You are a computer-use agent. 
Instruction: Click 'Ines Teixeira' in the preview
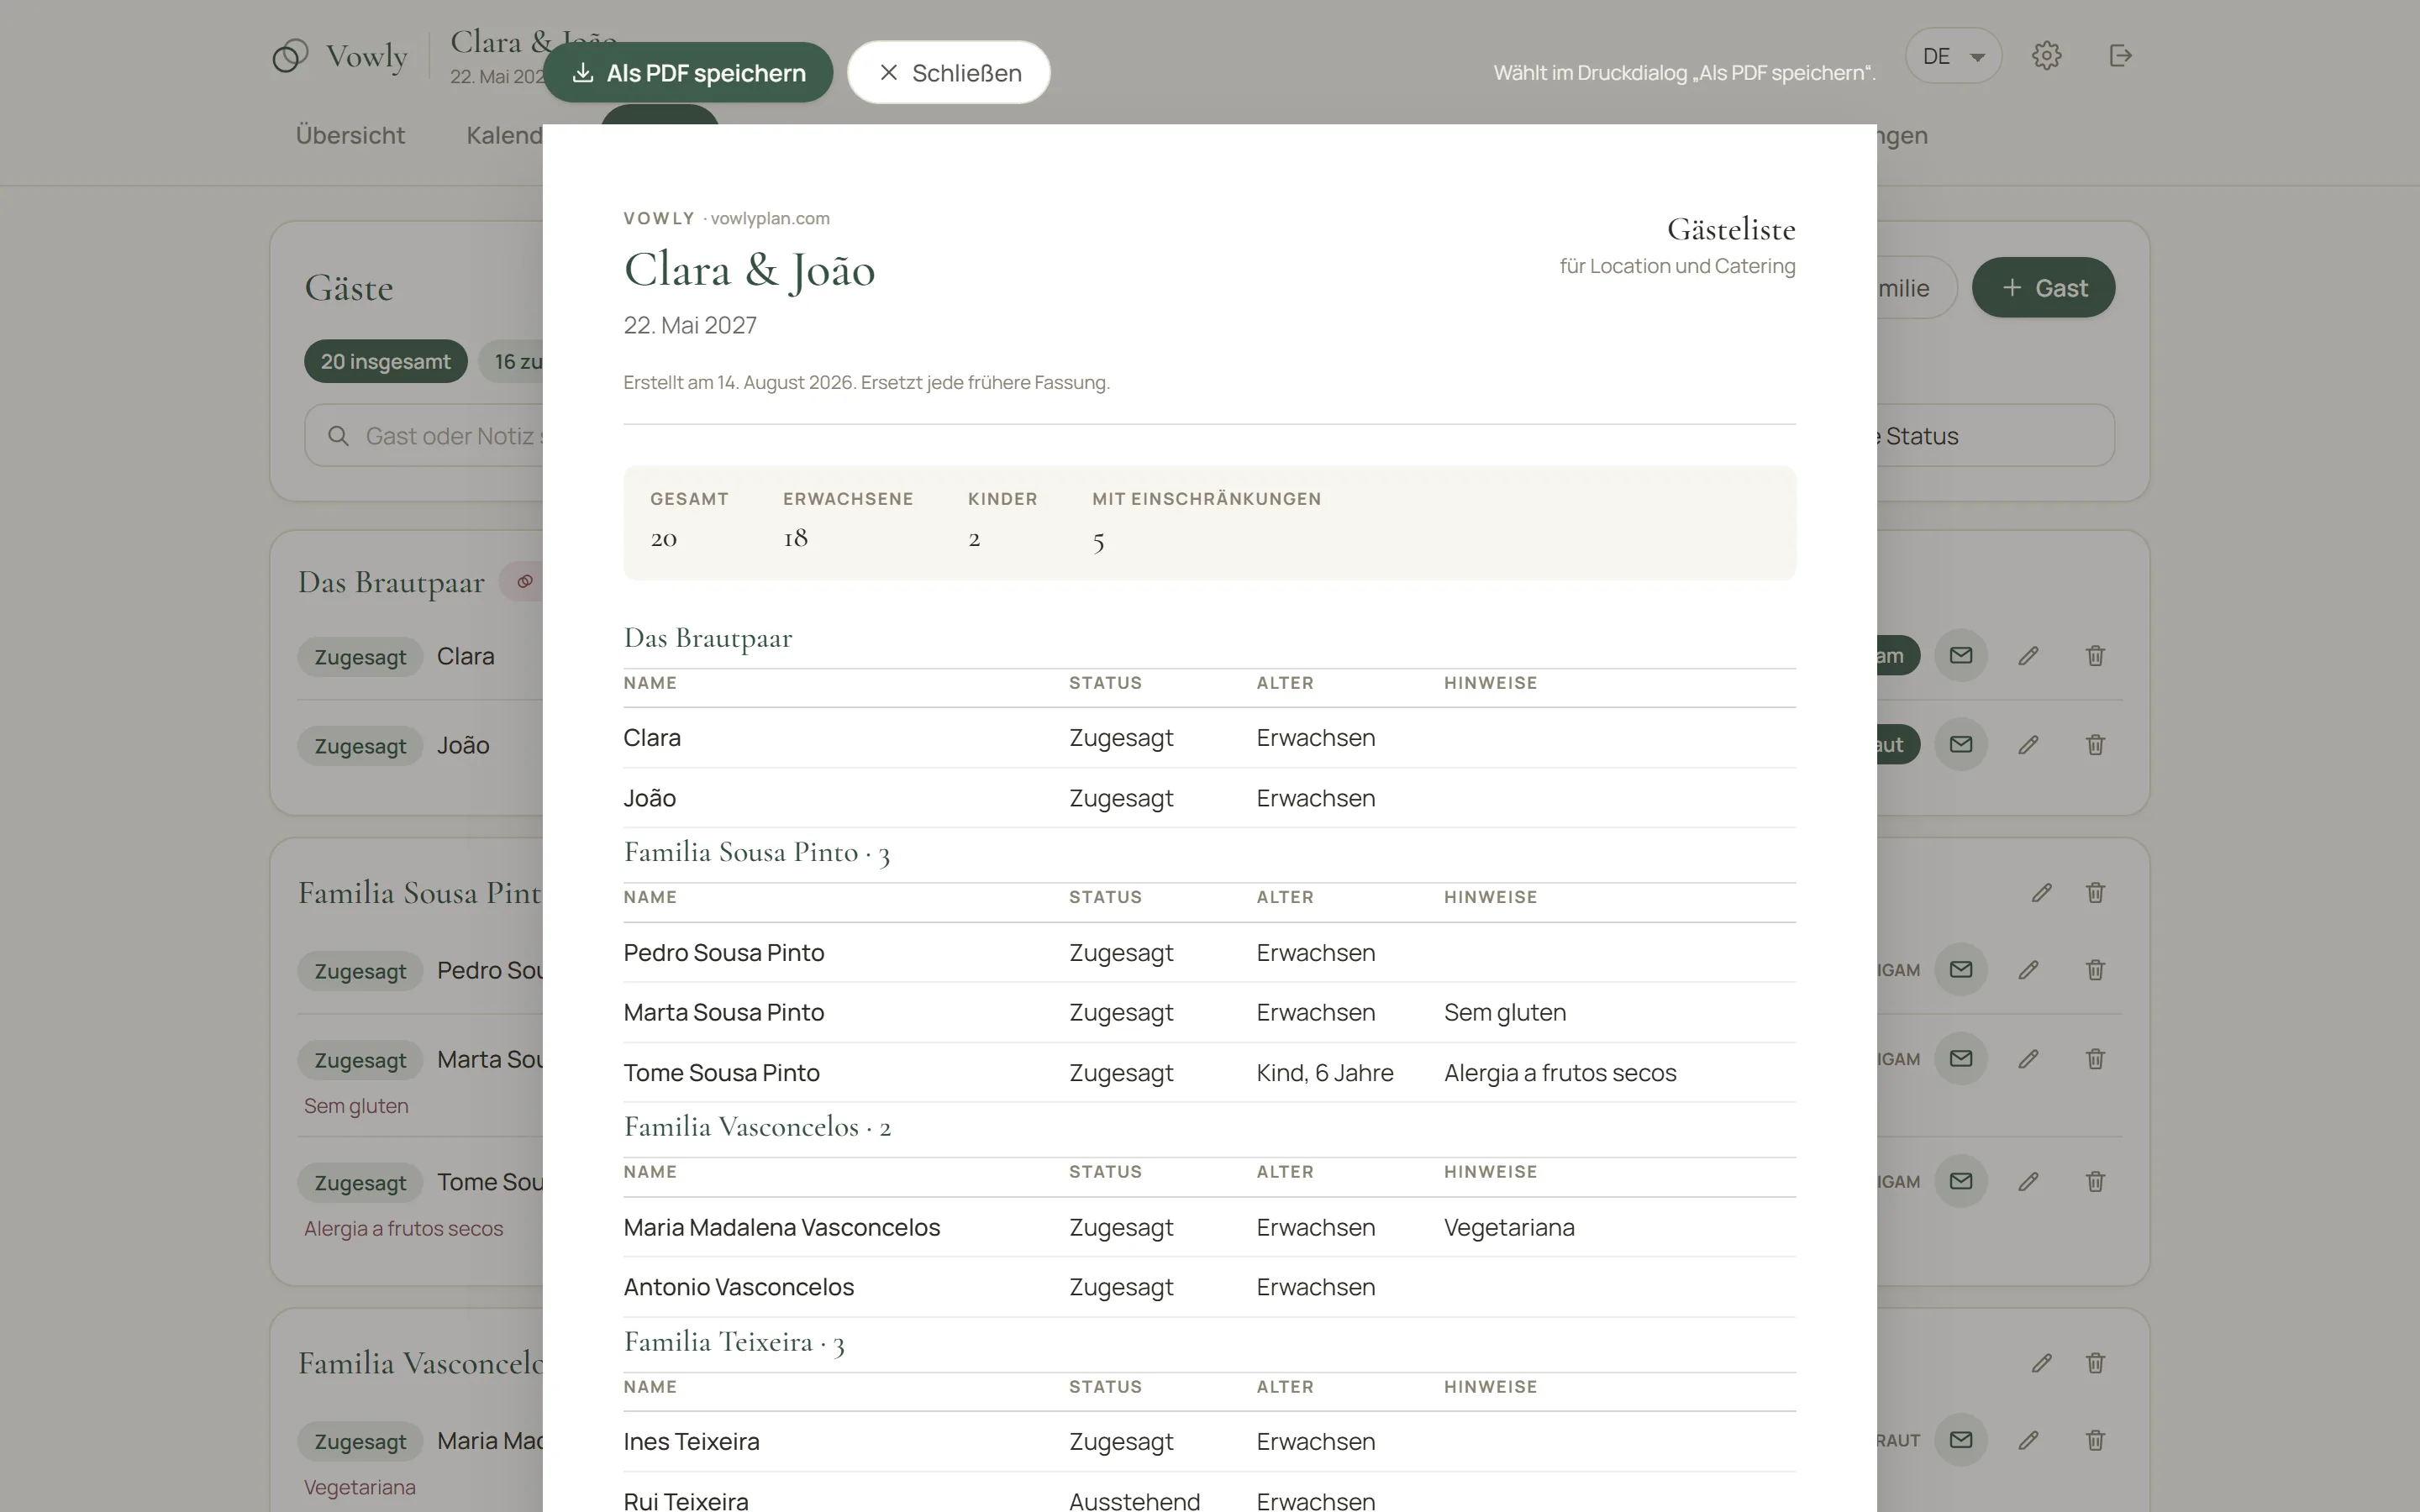click(692, 1442)
